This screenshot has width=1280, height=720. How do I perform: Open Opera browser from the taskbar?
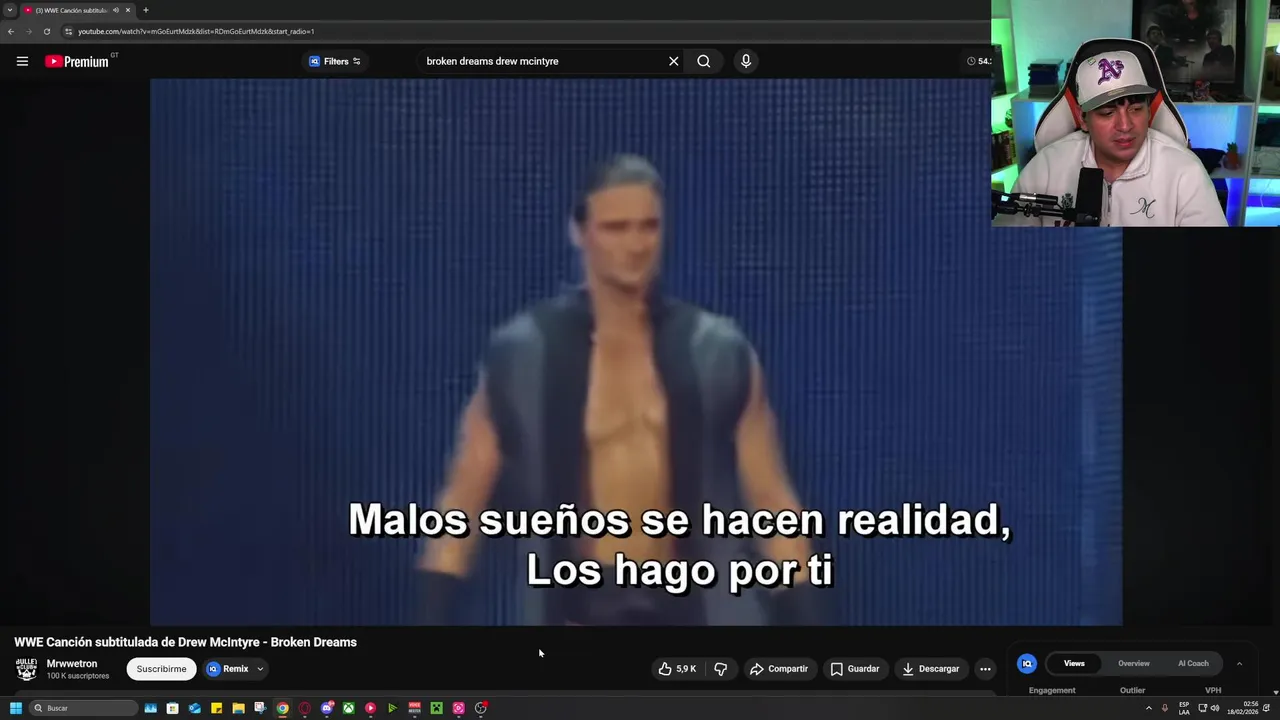(304, 708)
